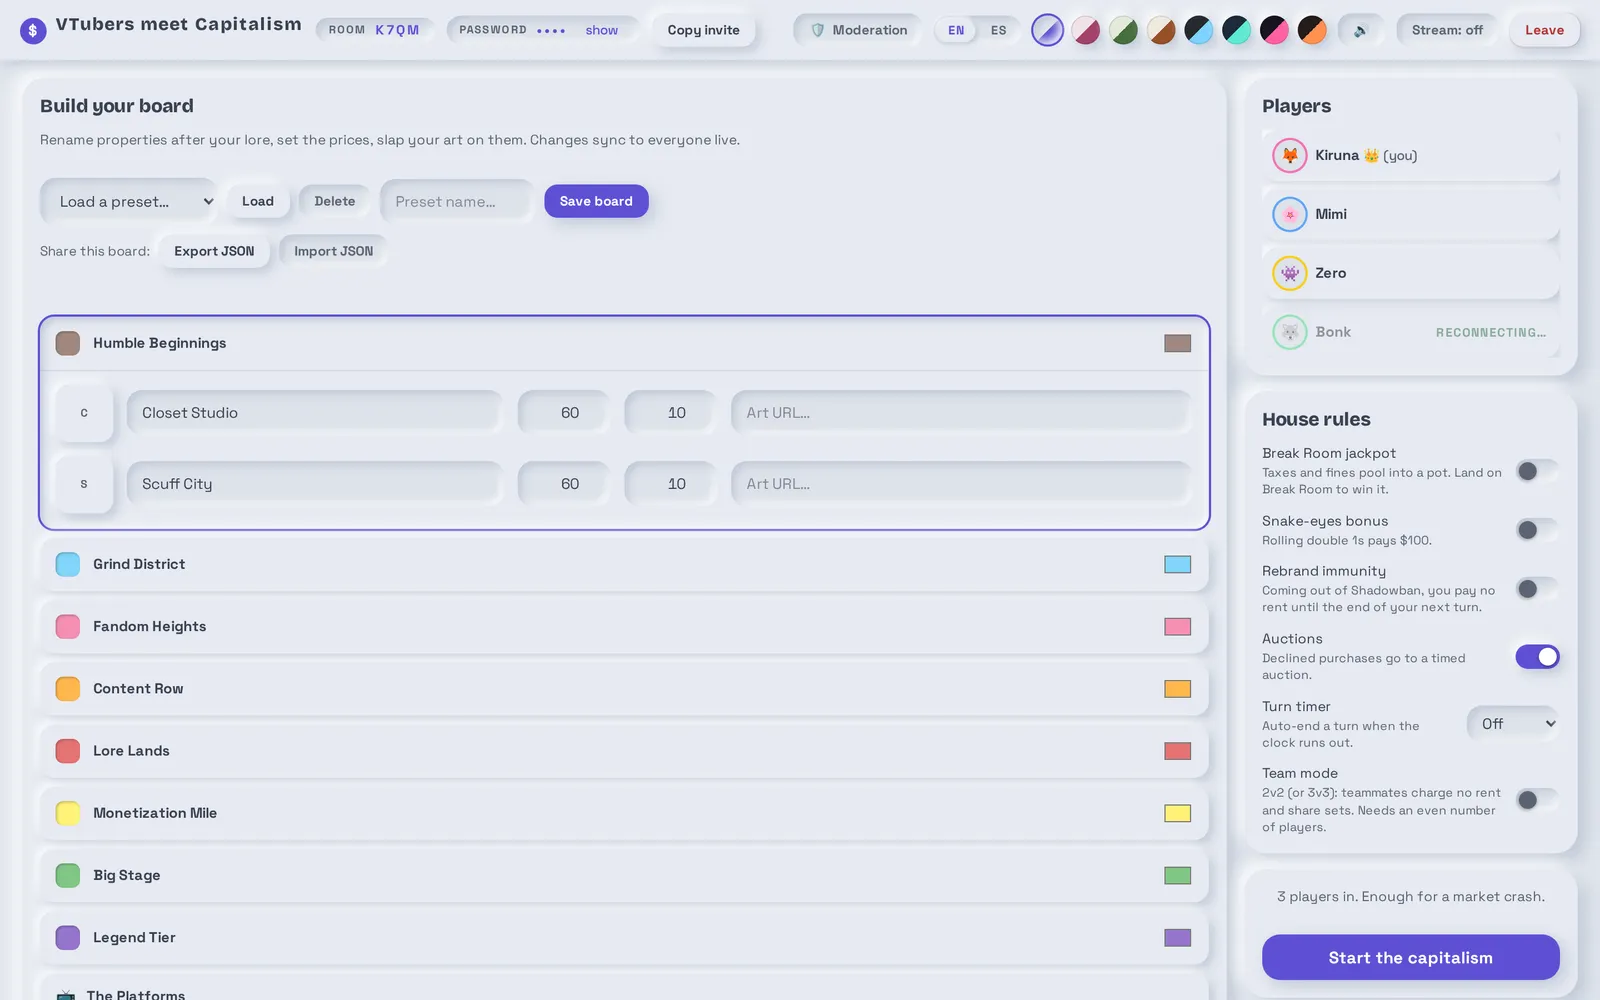The width and height of the screenshot is (1600, 1000).
Task: Click the Monetization Mile yellow group icon
Action: 68,813
